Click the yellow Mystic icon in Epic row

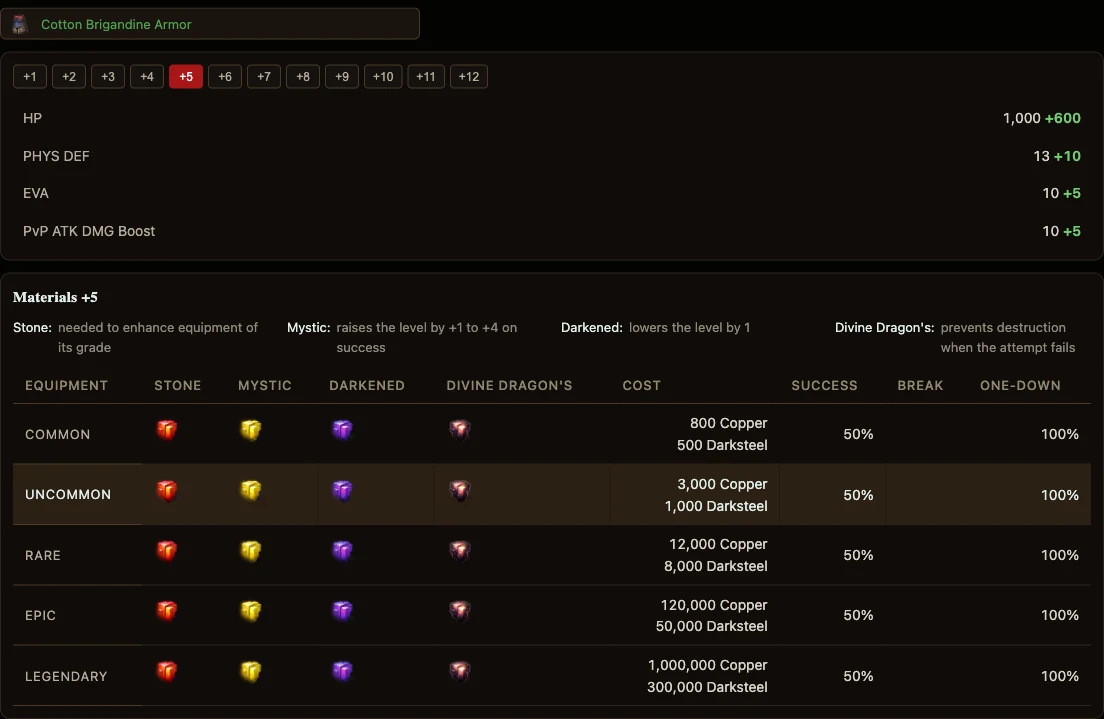[251, 611]
